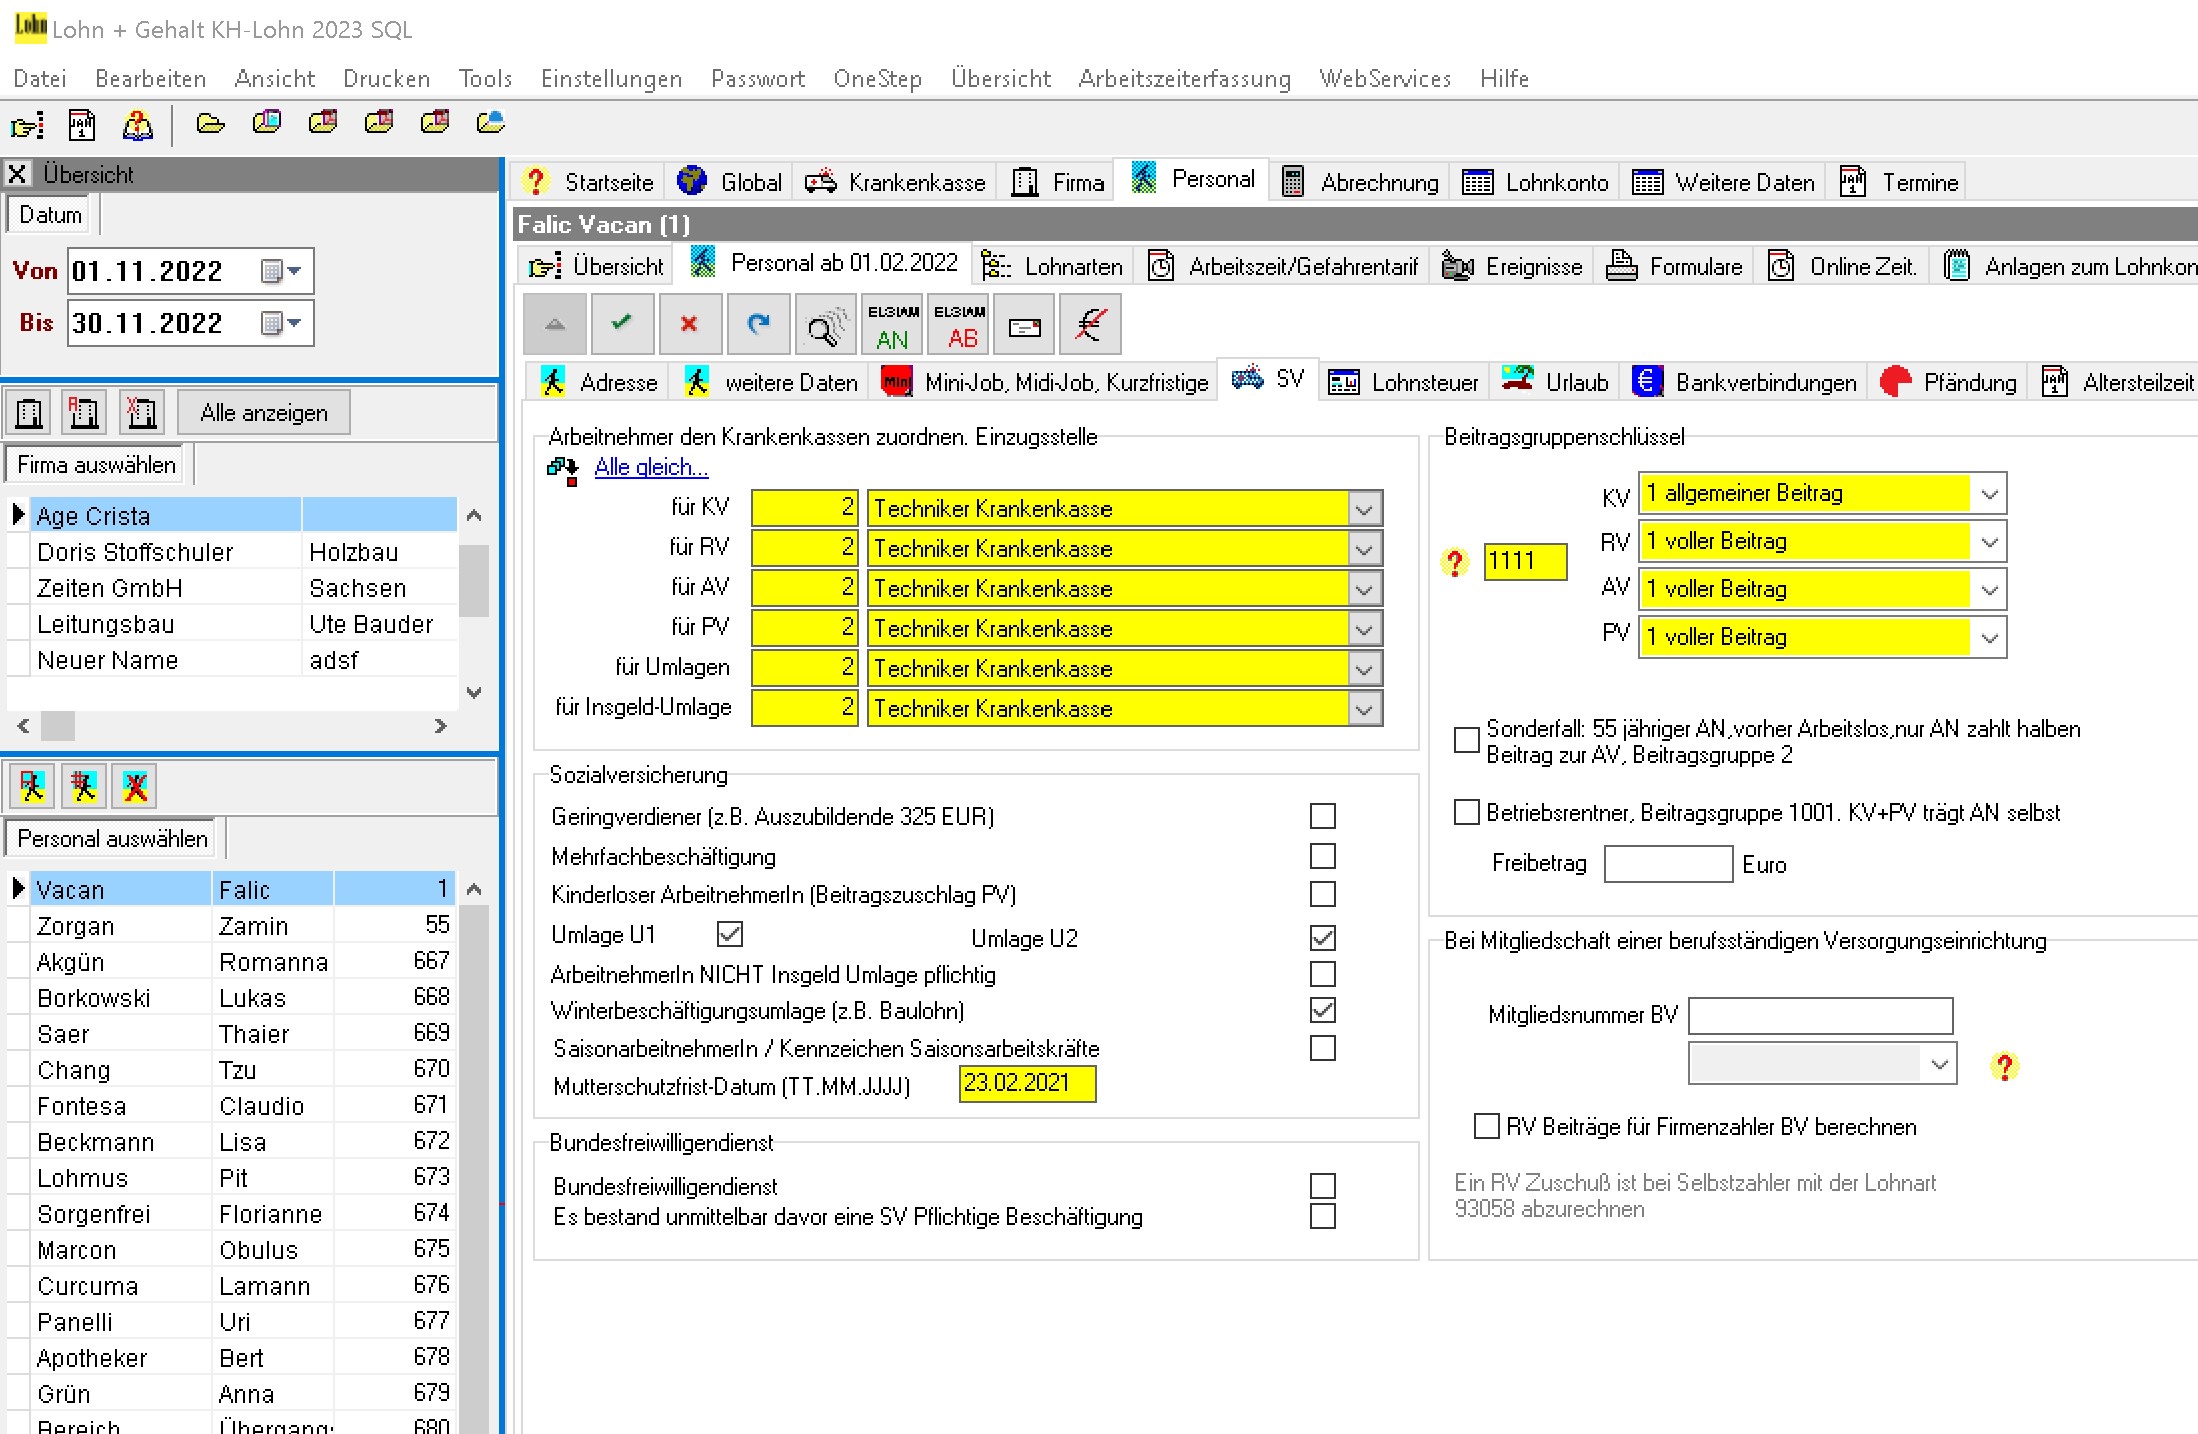Click the company icon with red mark

84,412
